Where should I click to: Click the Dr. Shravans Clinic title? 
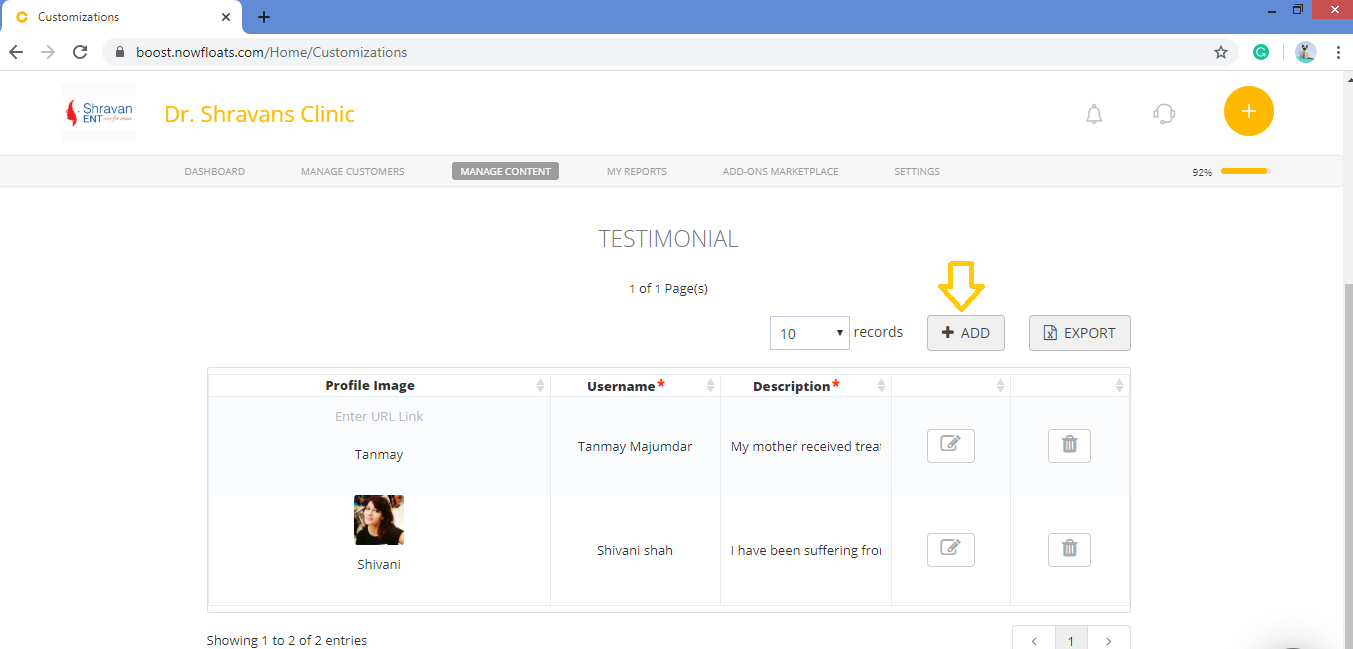[260, 114]
